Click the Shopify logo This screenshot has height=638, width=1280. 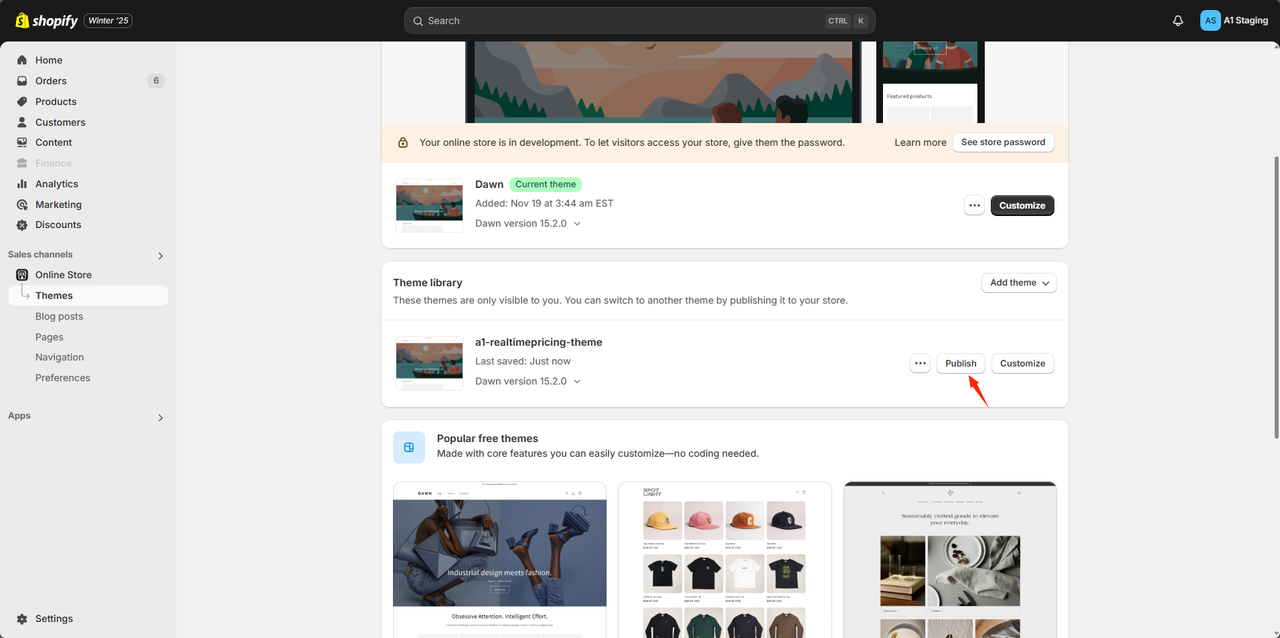tap(47, 20)
